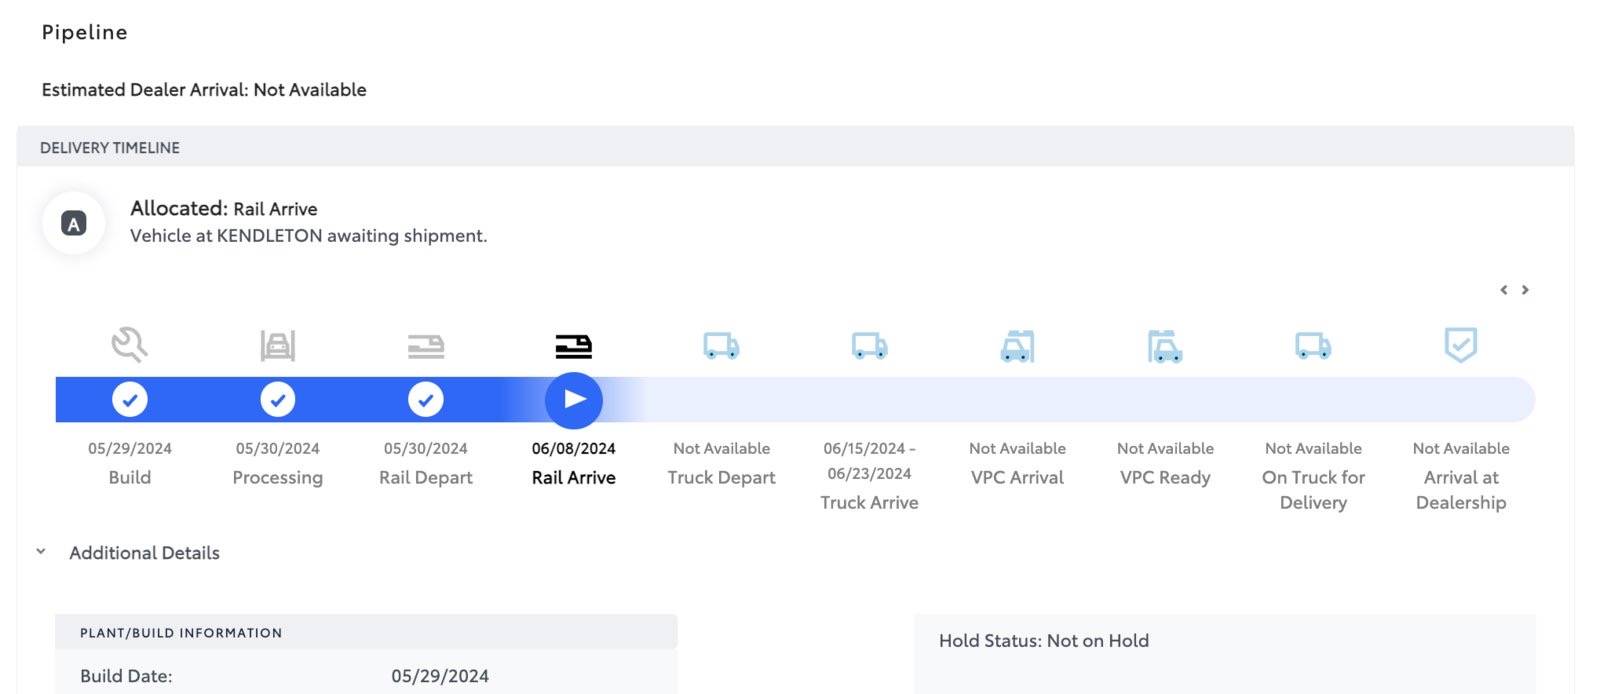The image size is (1600, 694).
Task: Click the Arrival at Dealership label
Action: [x=1461, y=490]
